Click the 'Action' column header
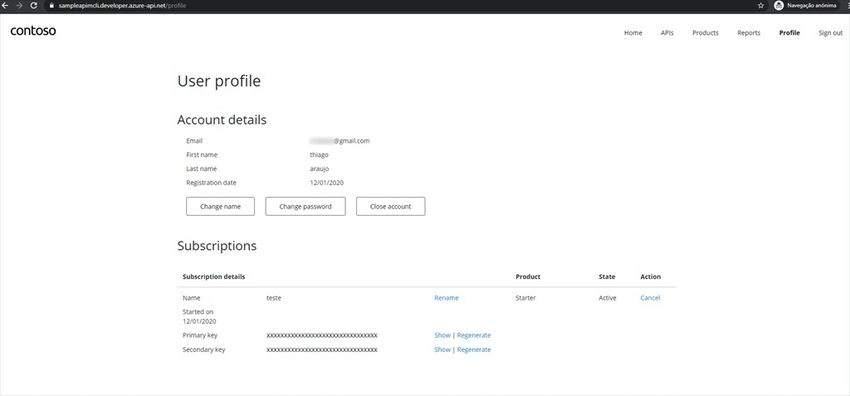The width and height of the screenshot is (850, 396). [x=651, y=277]
